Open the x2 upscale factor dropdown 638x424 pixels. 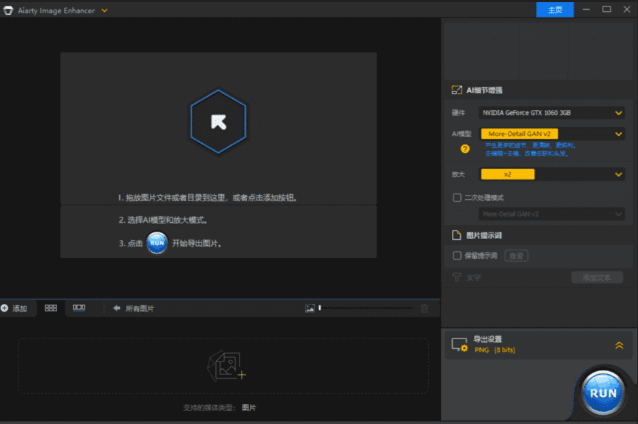(x=552, y=174)
